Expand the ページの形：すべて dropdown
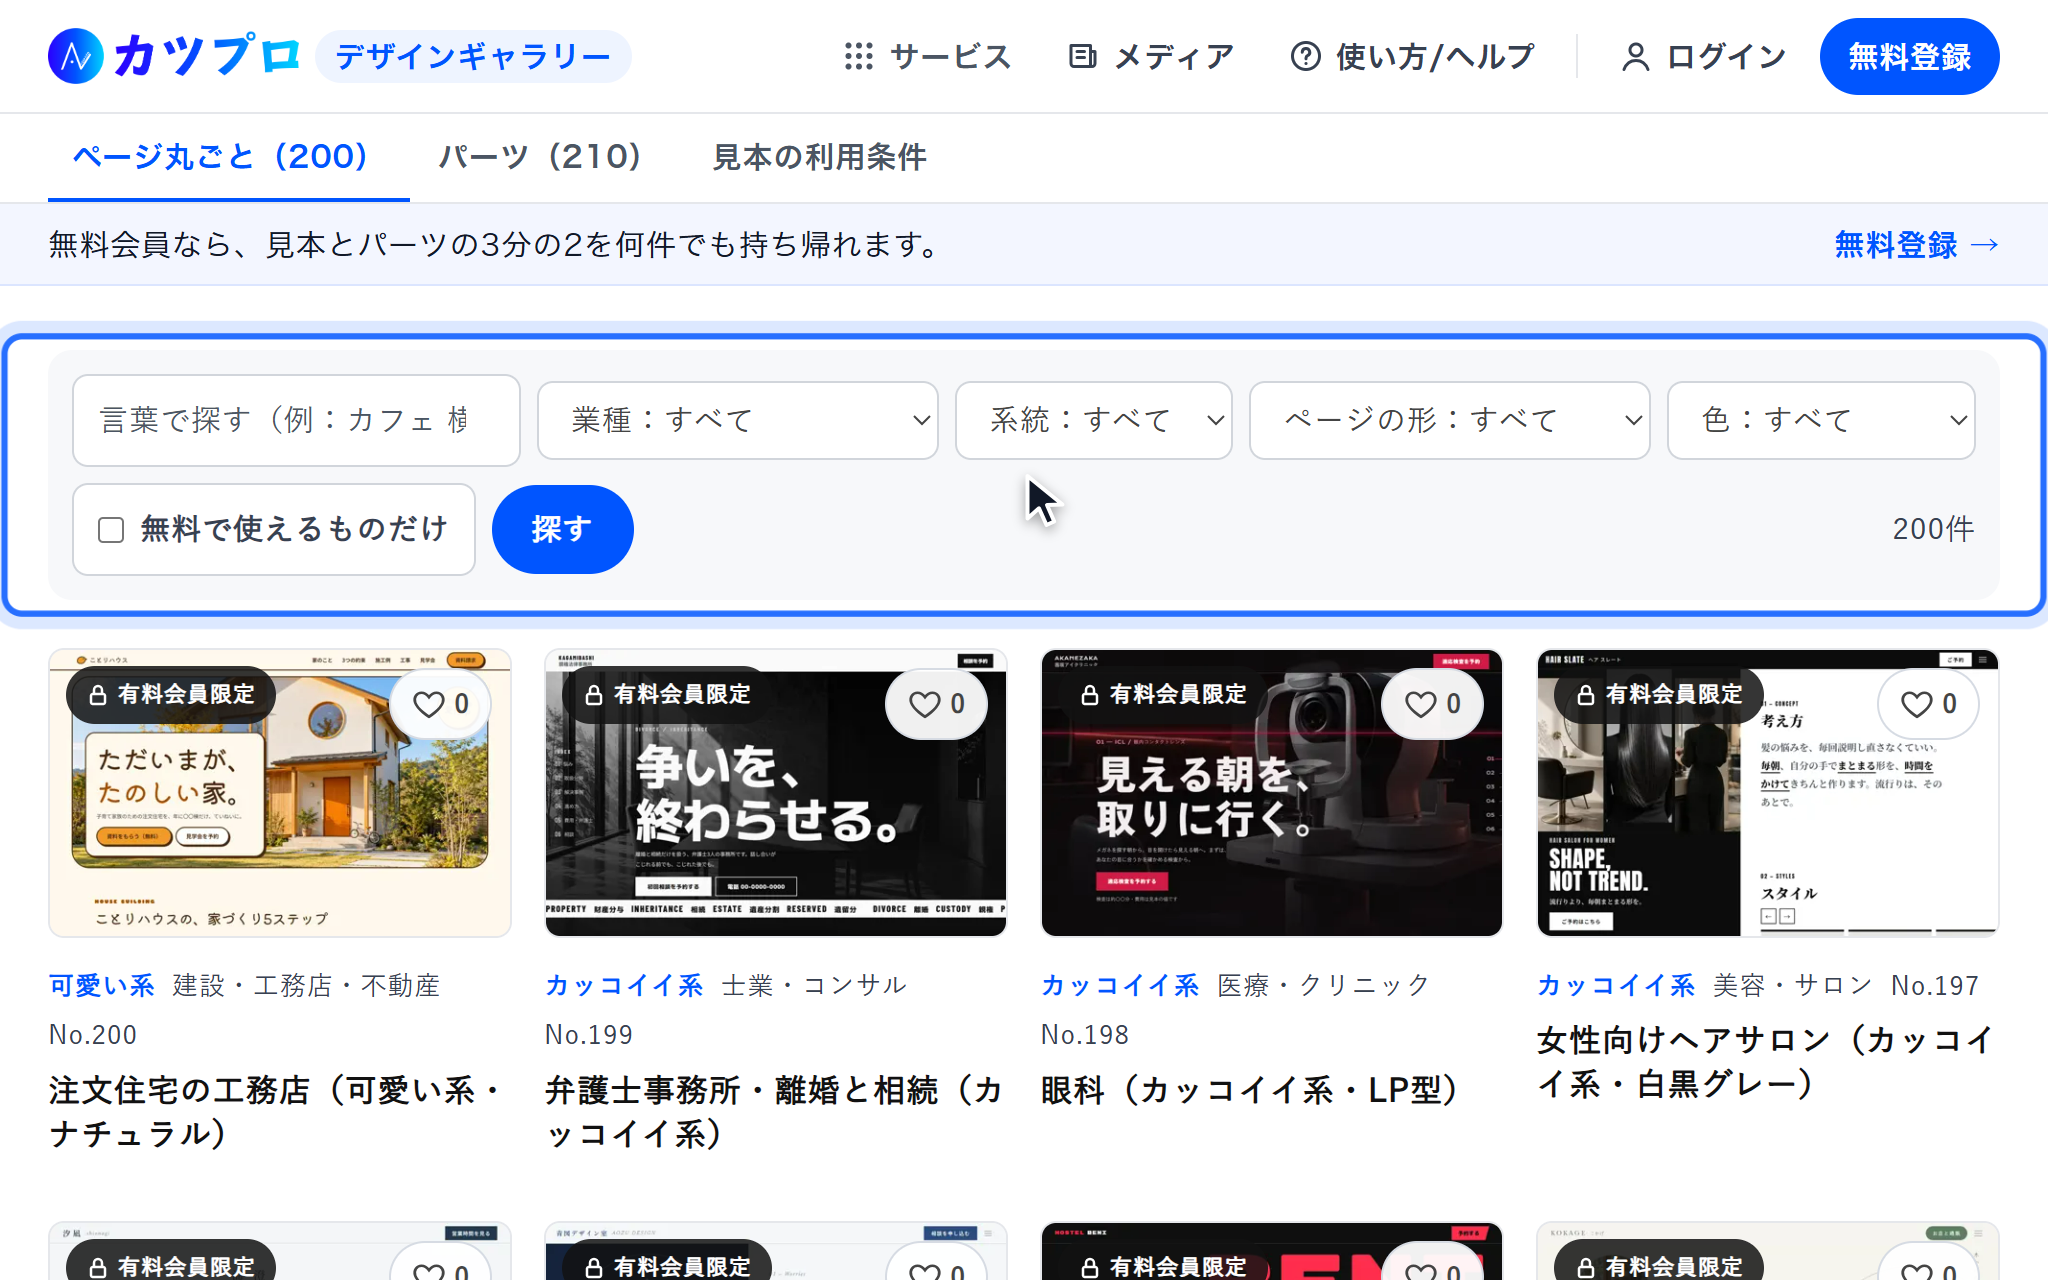 pyautogui.click(x=1450, y=420)
